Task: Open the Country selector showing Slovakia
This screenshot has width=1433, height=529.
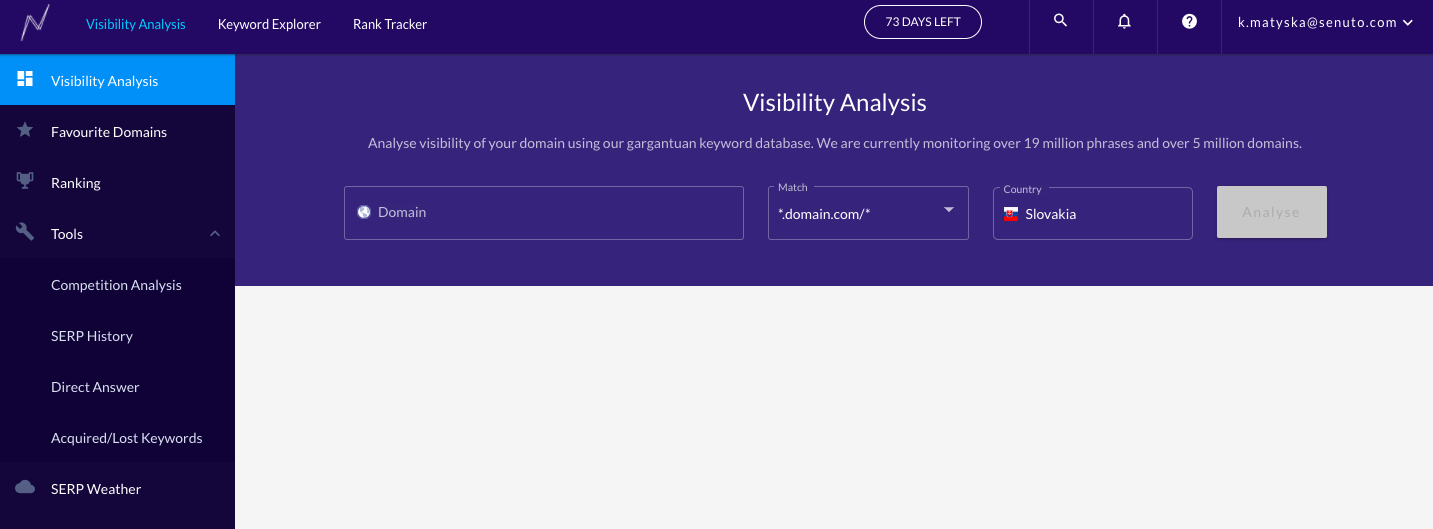Action: pos(1092,213)
